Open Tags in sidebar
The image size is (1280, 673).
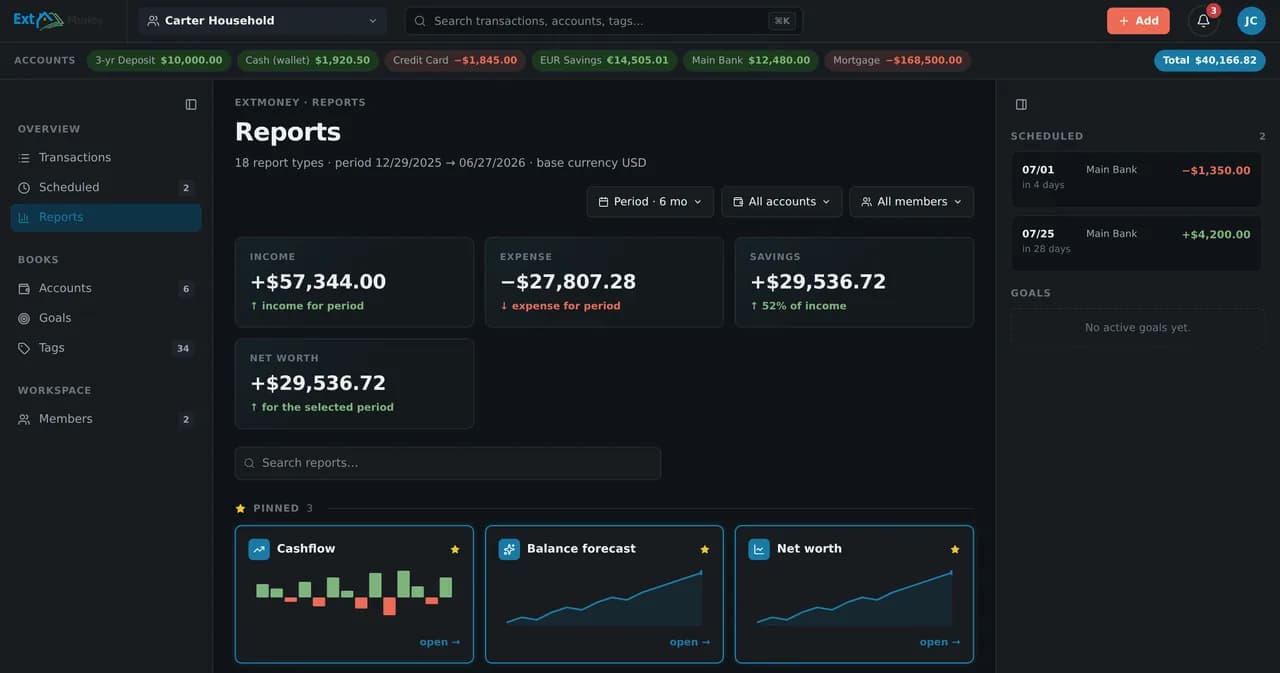click(x=106, y=348)
